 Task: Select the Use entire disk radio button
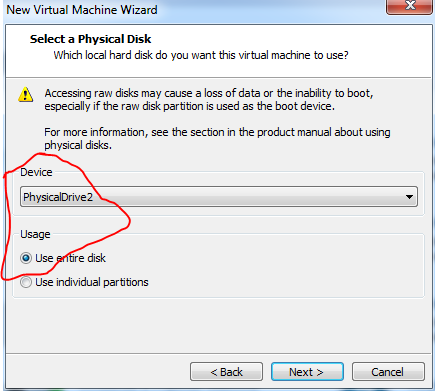pyautogui.click(x=26, y=258)
